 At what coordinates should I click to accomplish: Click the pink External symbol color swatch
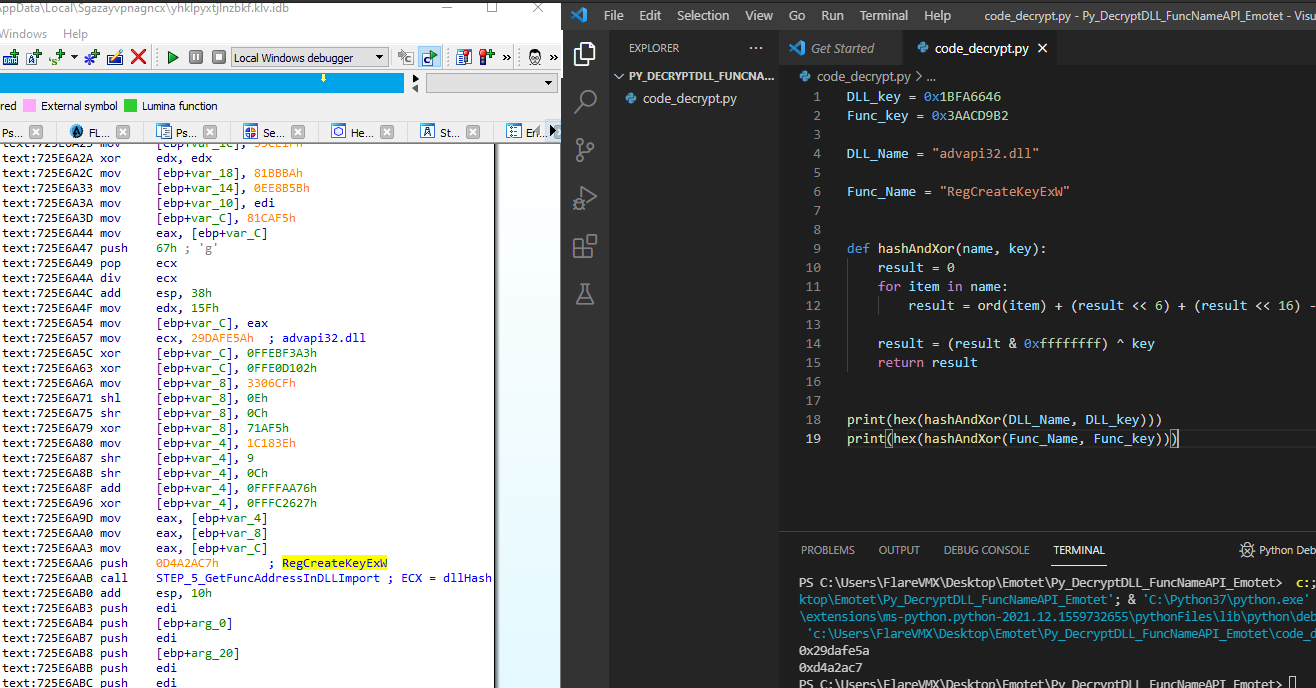click(30, 106)
